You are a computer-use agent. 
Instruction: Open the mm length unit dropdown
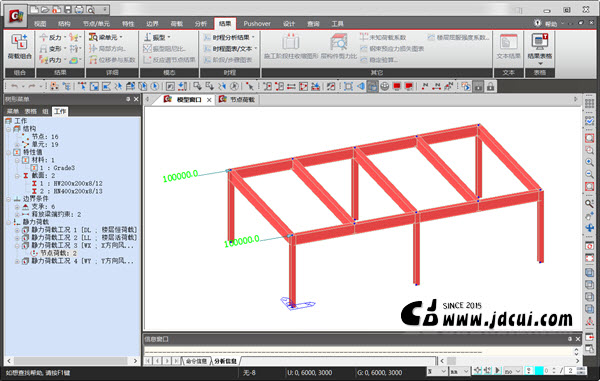point(459,371)
